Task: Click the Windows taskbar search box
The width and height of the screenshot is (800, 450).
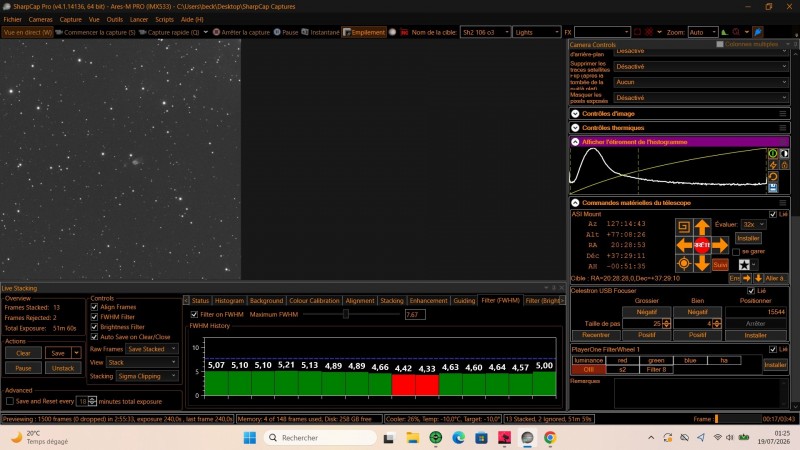Action: [320, 438]
